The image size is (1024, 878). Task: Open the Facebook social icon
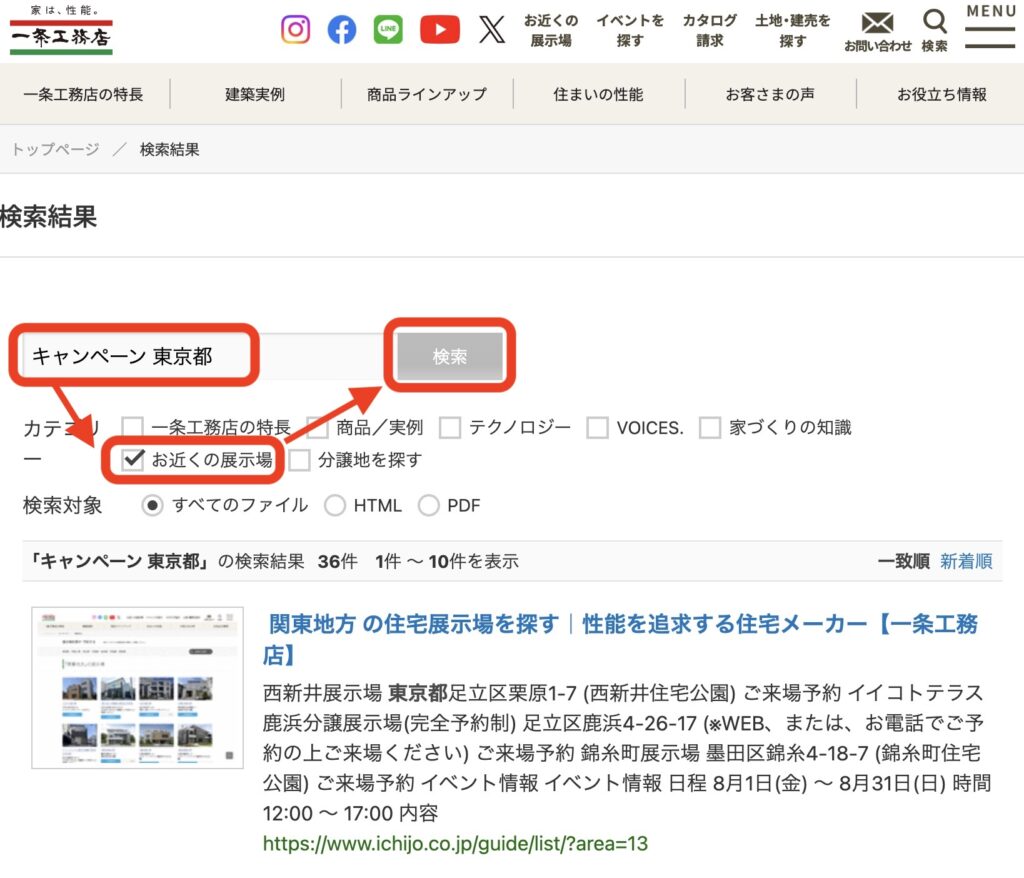point(342,29)
